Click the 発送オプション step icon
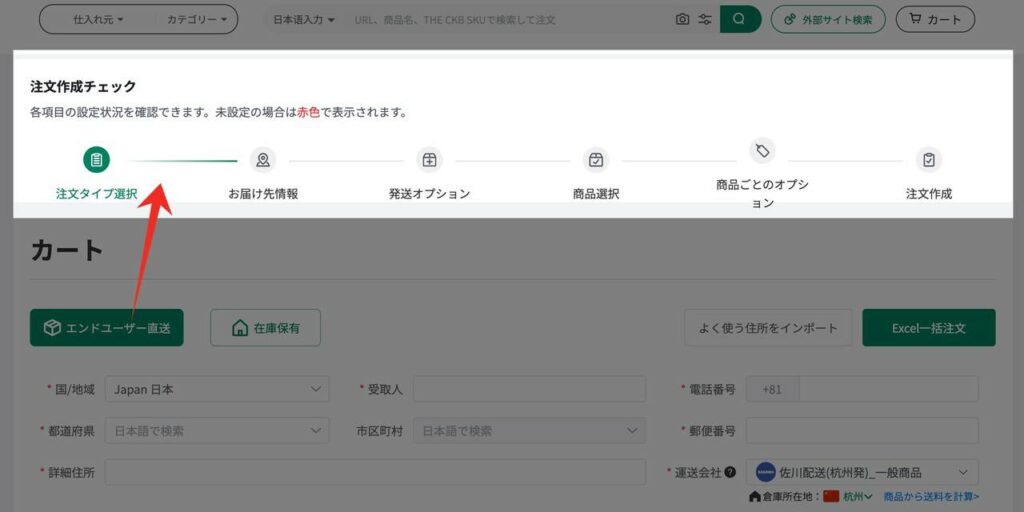The height and width of the screenshot is (512, 1024). 430,160
